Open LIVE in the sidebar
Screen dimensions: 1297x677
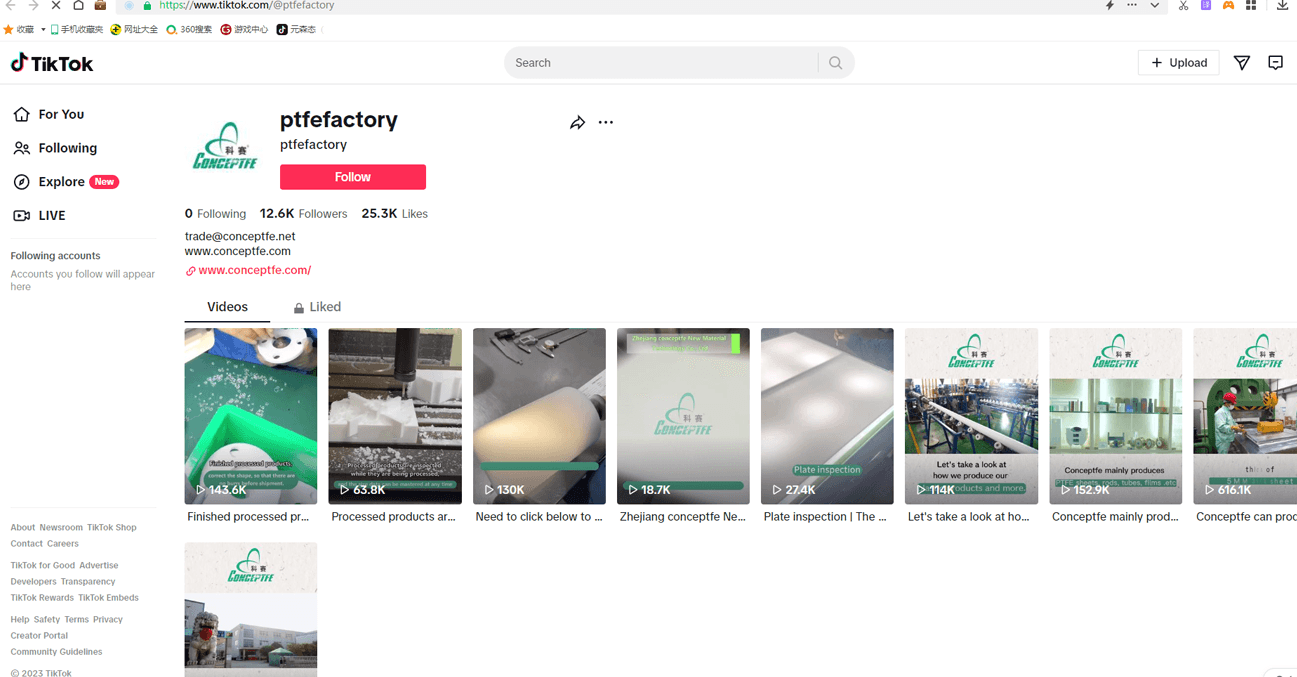coord(39,215)
